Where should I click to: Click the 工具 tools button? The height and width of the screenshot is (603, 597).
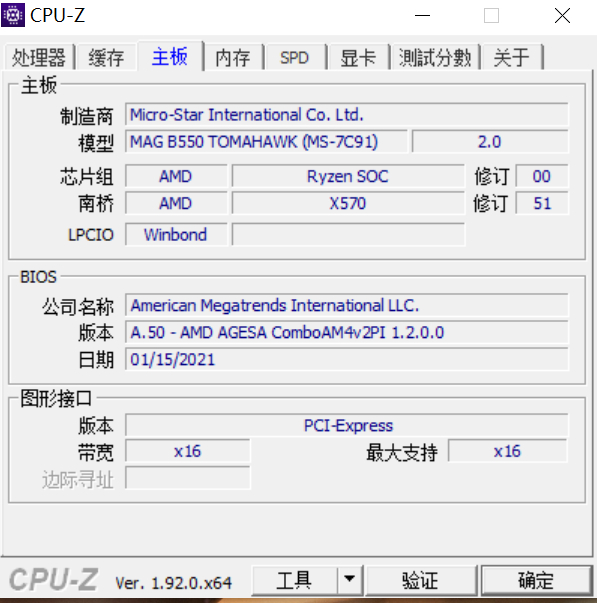(x=295, y=580)
